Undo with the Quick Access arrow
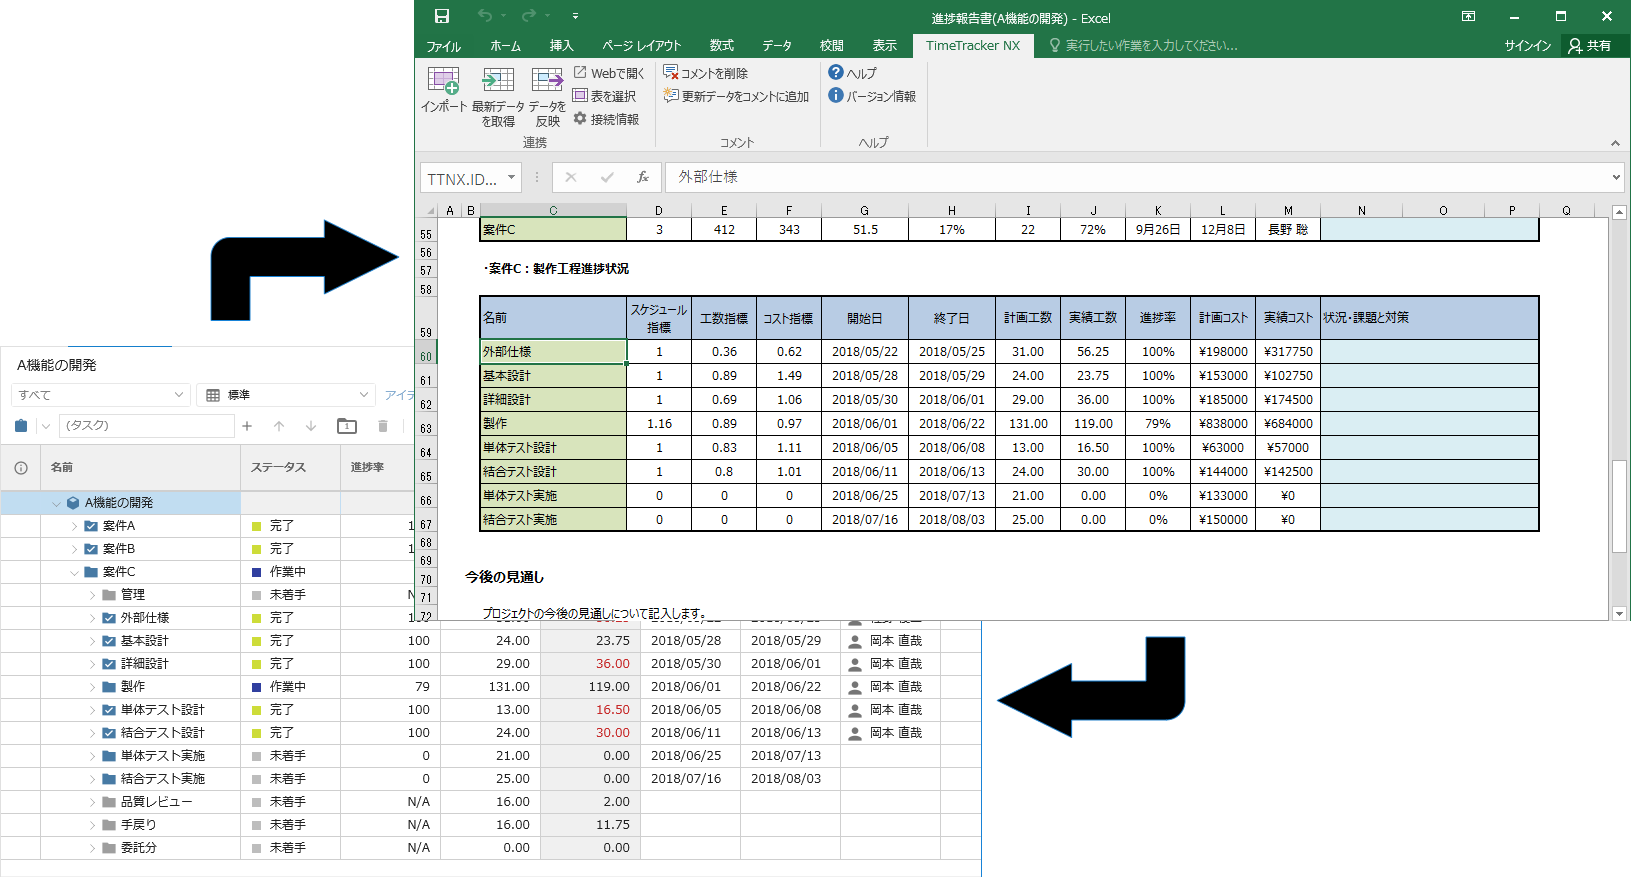The width and height of the screenshot is (1631, 877). click(x=485, y=16)
